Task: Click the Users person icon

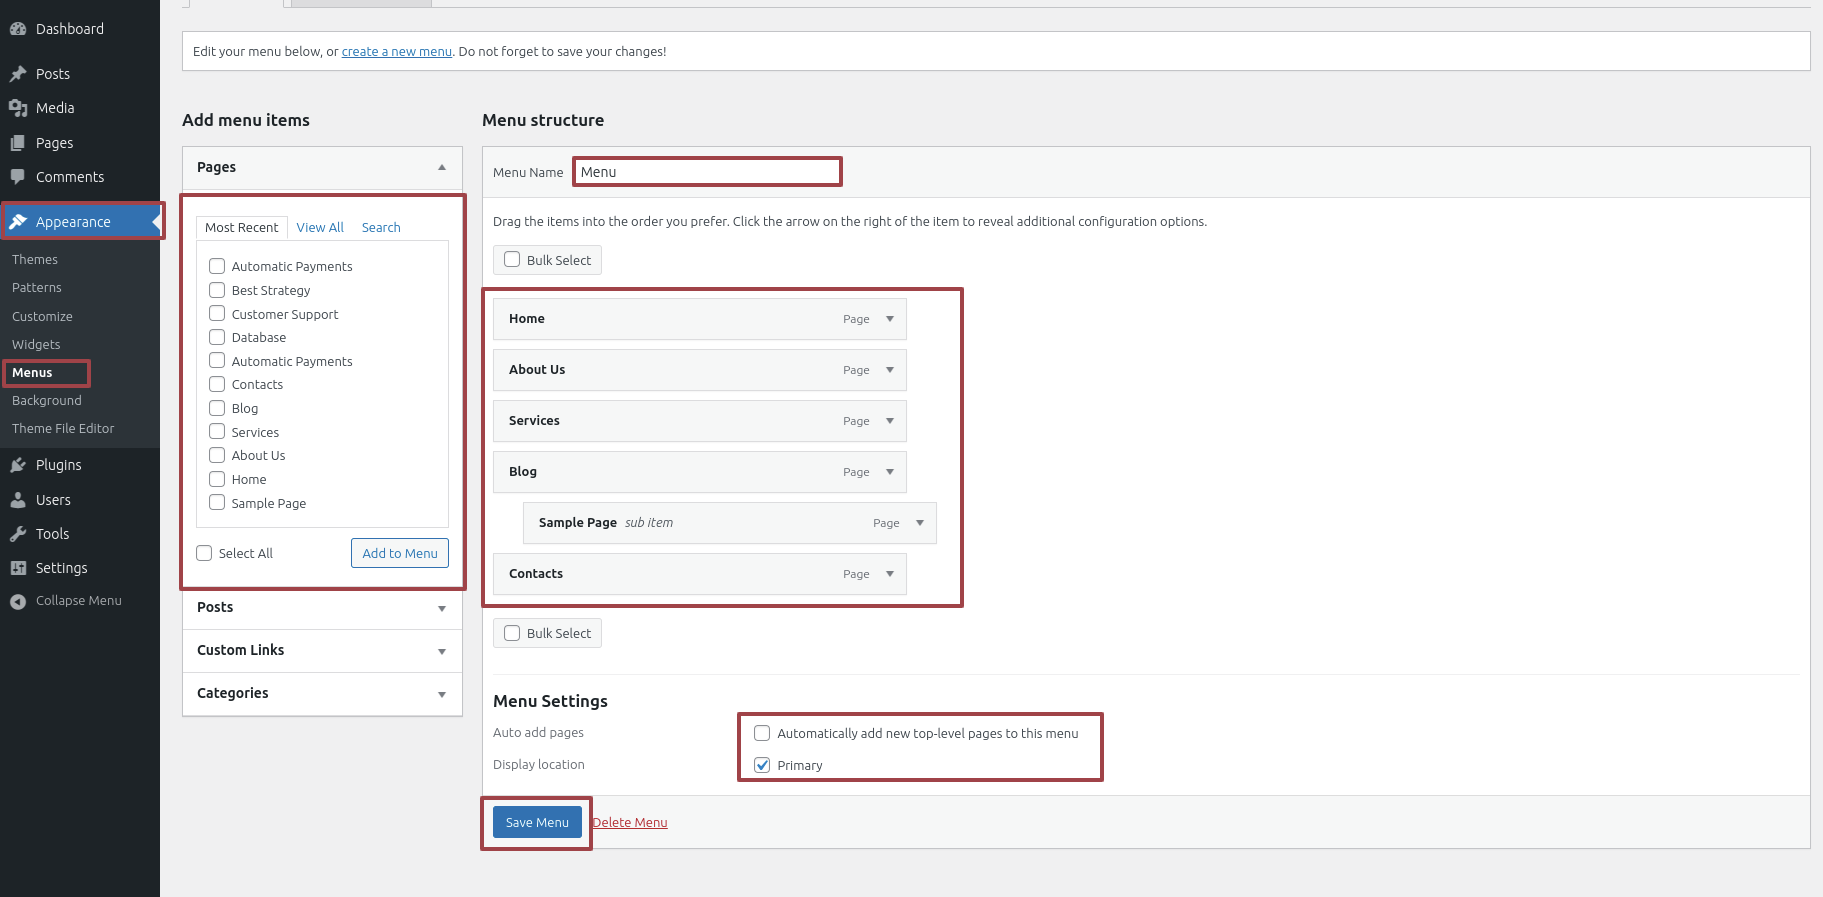Action: (18, 500)
